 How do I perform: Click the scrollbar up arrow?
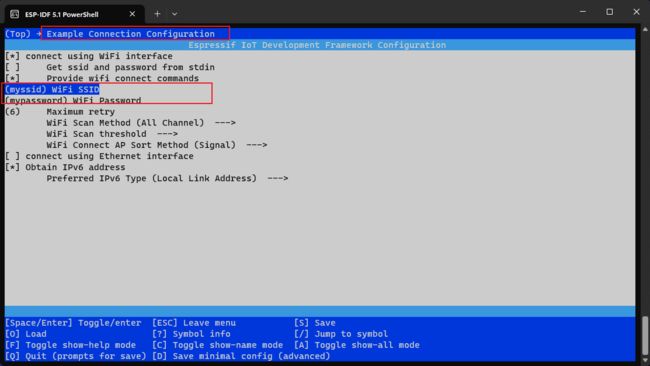[645, 30]
